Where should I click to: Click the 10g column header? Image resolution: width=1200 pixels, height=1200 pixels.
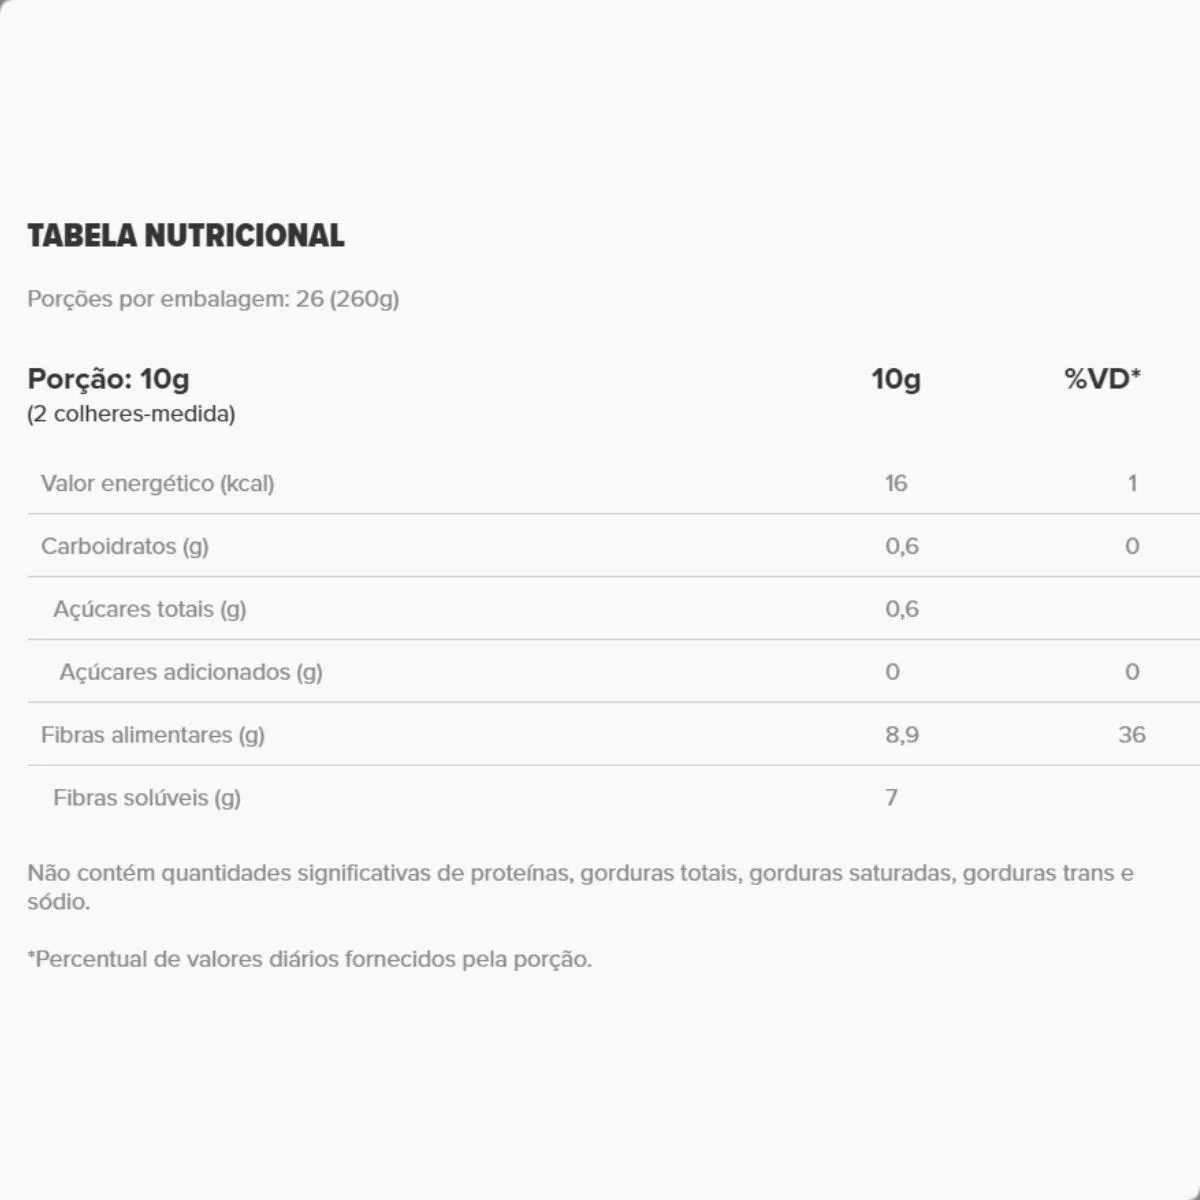[895, 379]
